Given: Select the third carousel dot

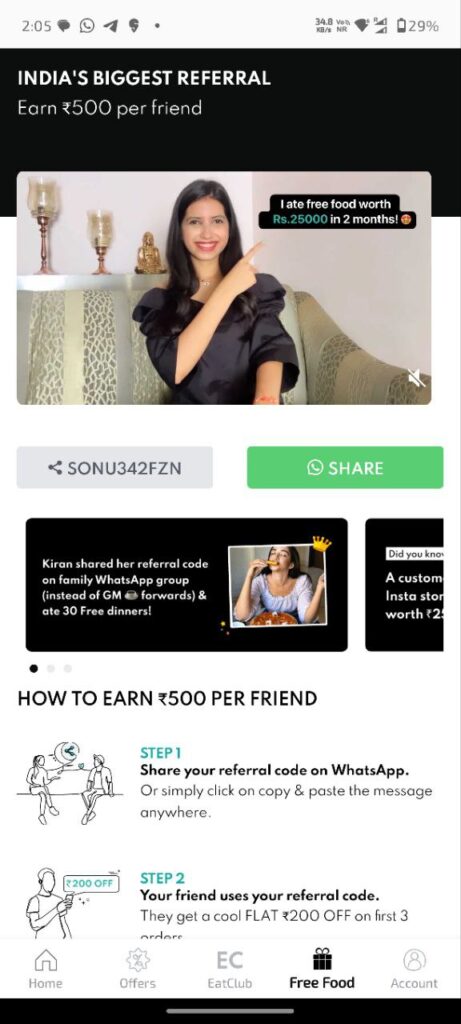Looking at the screenshot, I should (x=68, y=668).
